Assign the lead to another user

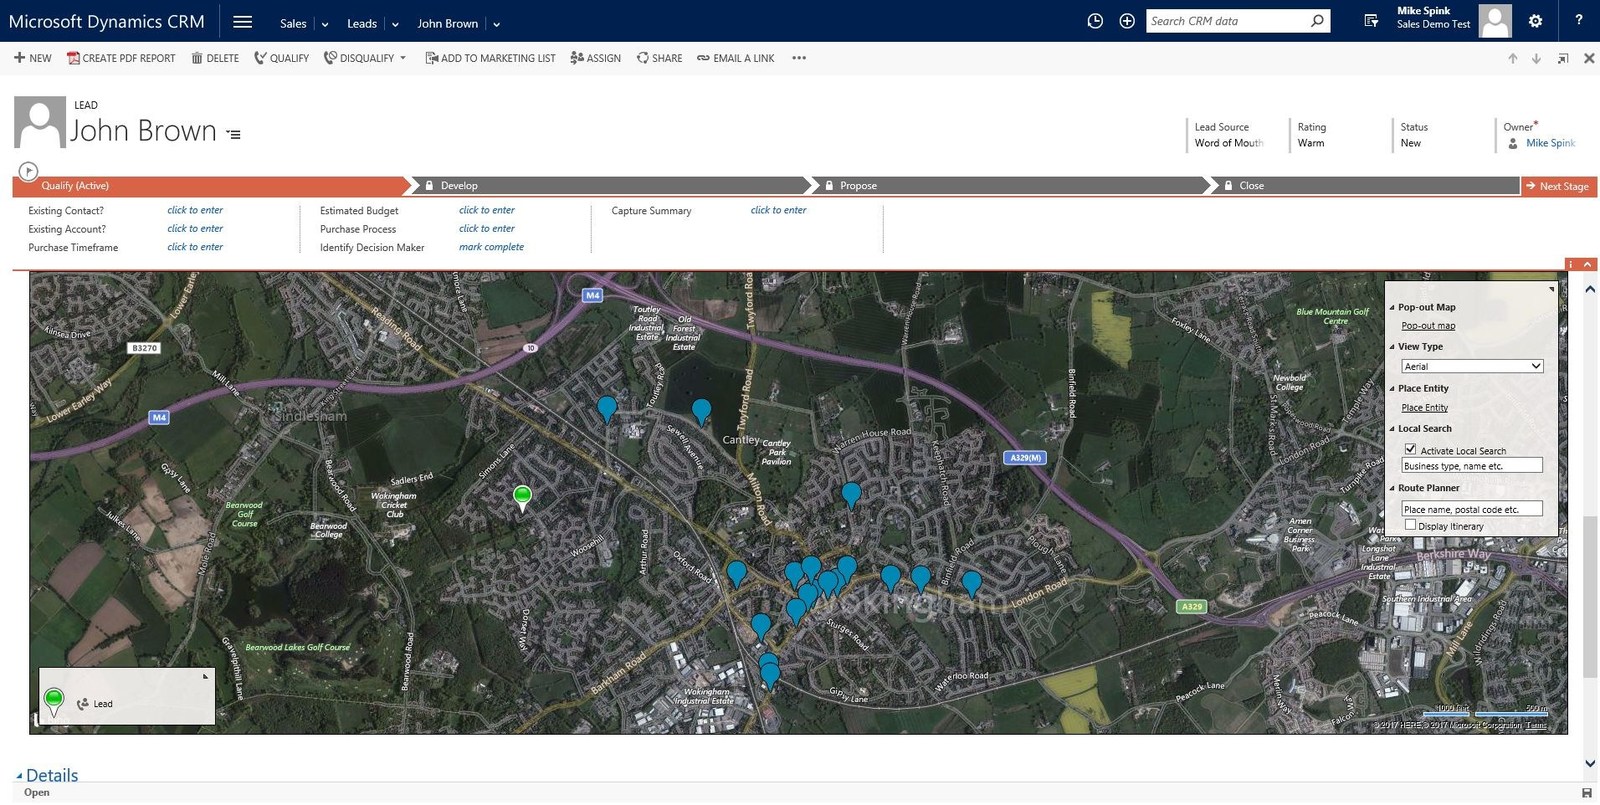point(595,58)
